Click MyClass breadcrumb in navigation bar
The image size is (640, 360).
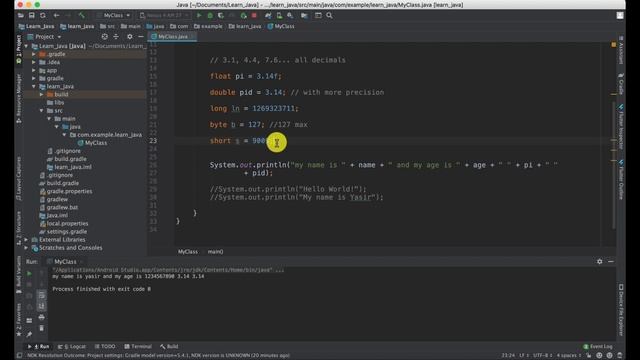[x=281, y=26]
